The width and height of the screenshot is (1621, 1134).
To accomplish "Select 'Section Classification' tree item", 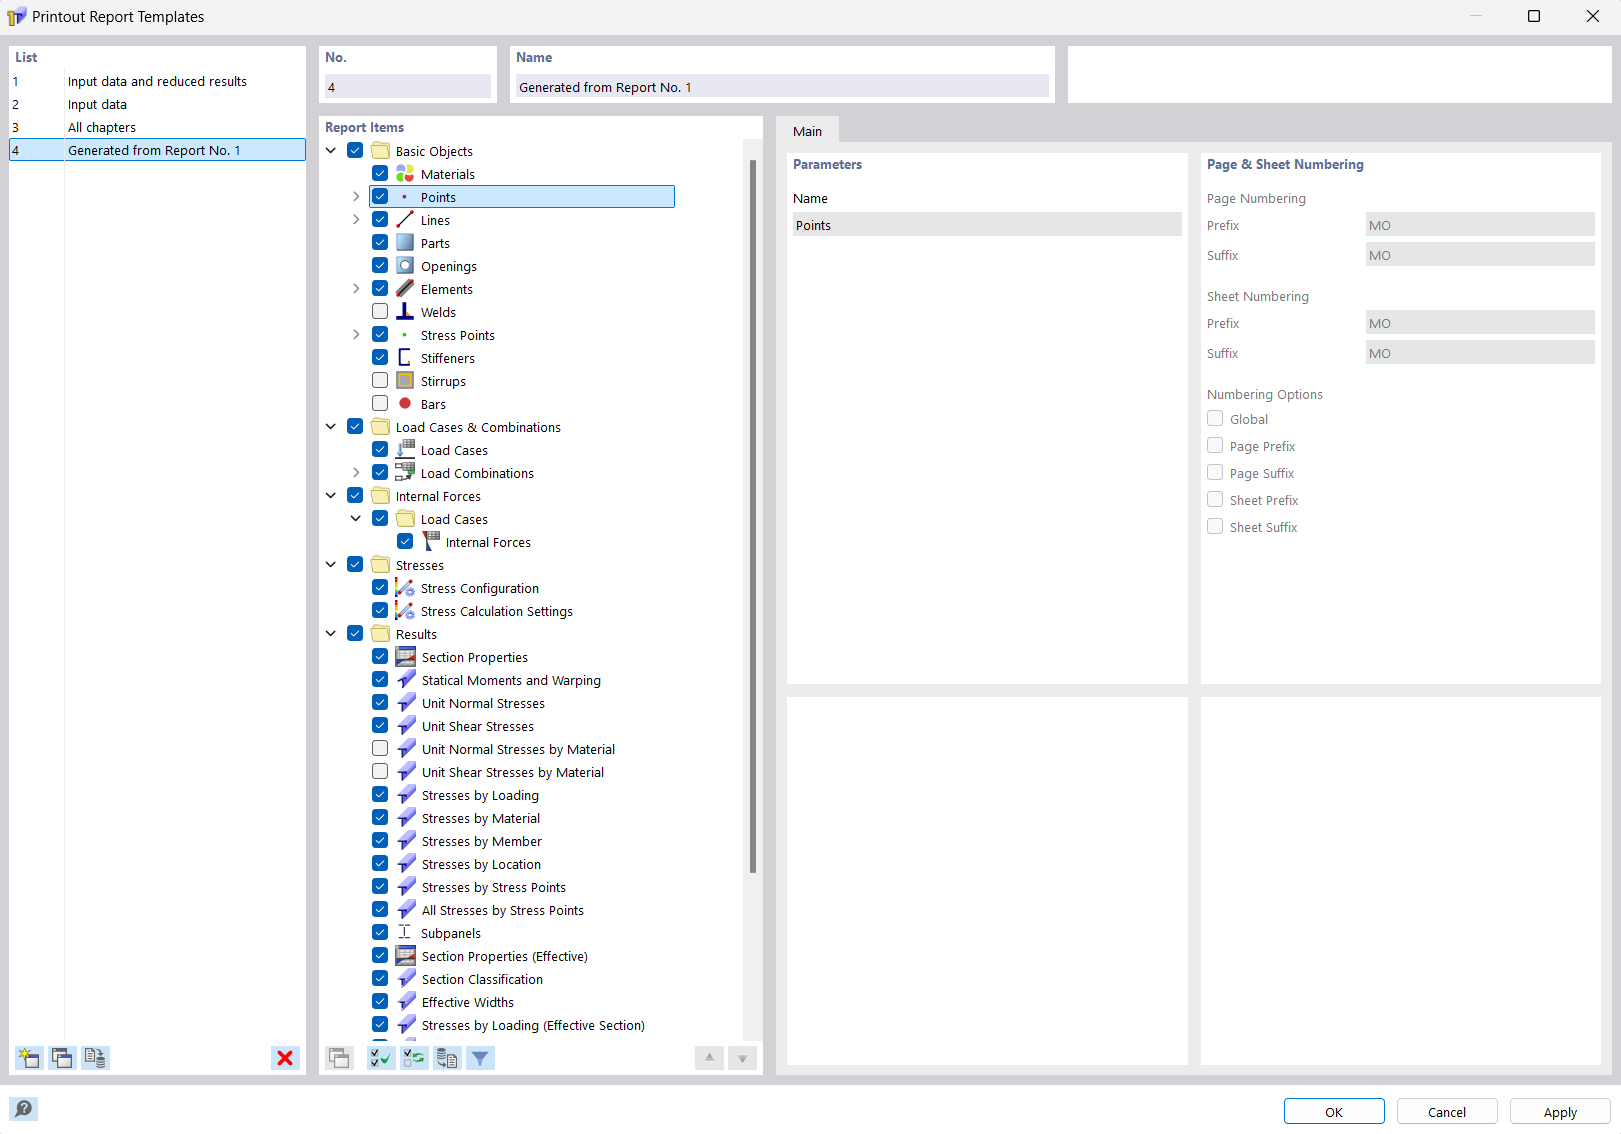I will pos(482,979).
